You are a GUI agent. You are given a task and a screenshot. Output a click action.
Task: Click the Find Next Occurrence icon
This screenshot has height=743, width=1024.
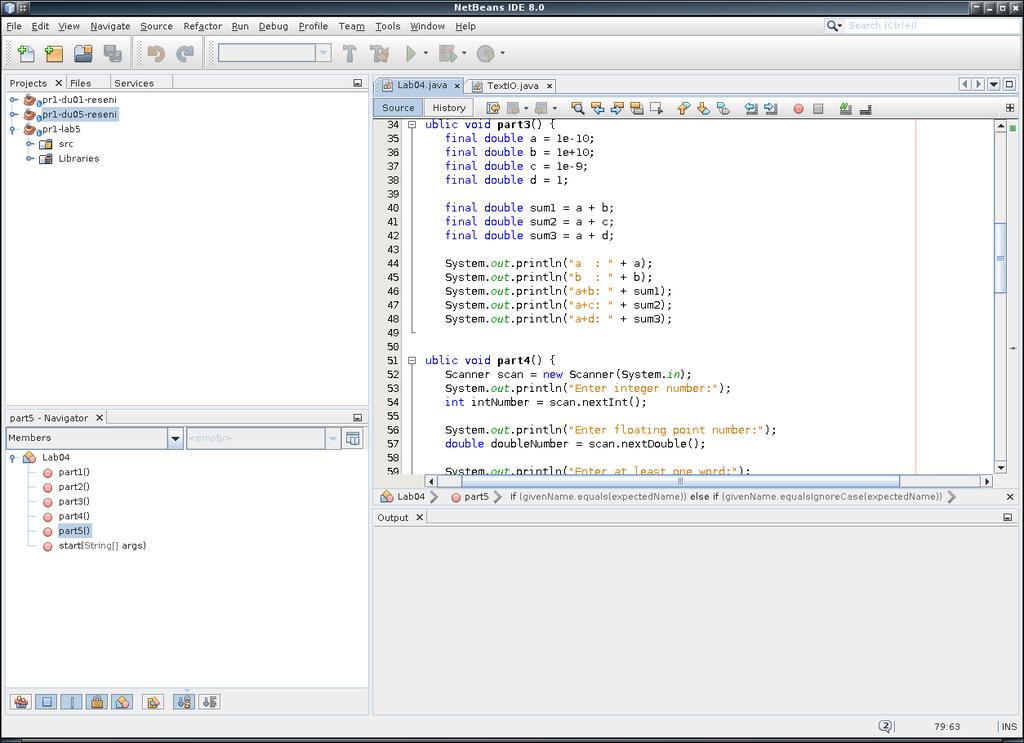coord(616,108)
